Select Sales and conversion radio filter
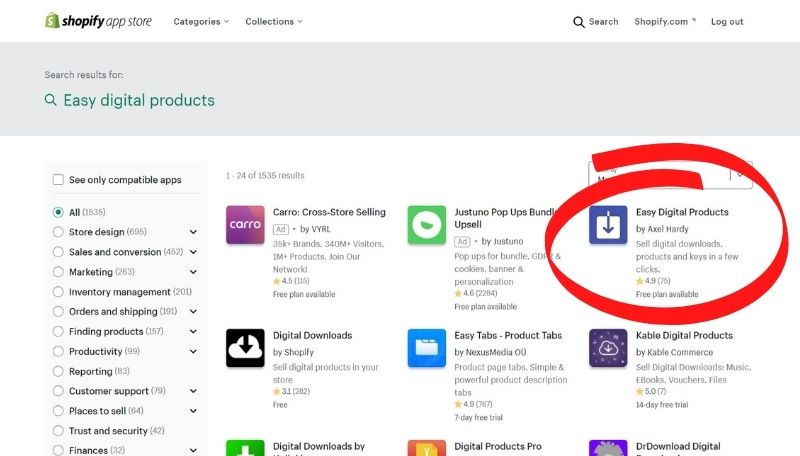The height and width of the screenshot is (456, 800). (x=58, y=251)
